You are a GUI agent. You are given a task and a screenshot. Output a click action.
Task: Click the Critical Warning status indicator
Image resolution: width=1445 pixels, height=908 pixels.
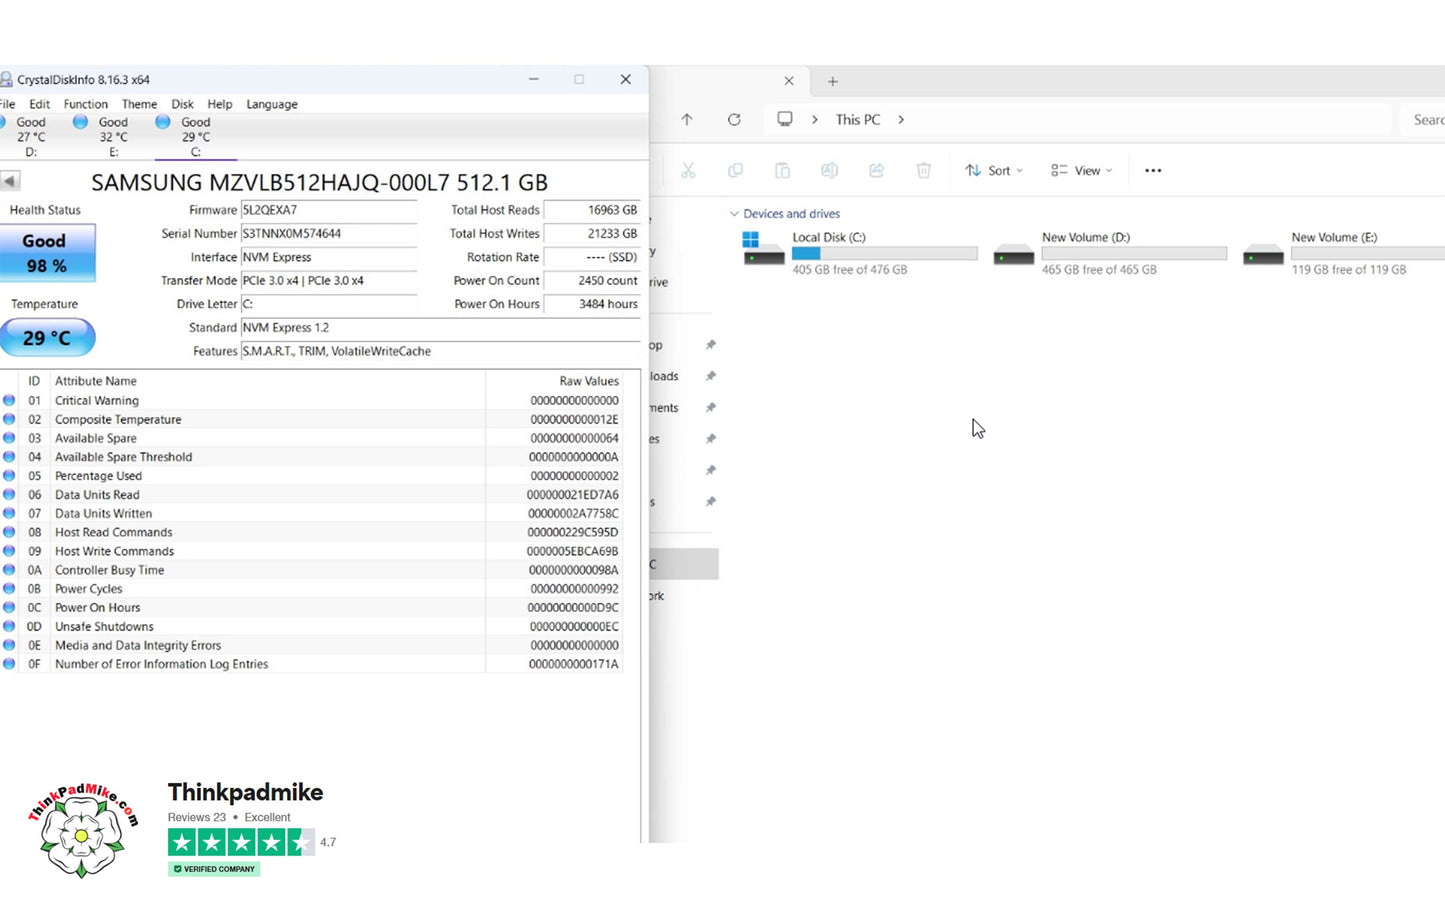point(9,400)
